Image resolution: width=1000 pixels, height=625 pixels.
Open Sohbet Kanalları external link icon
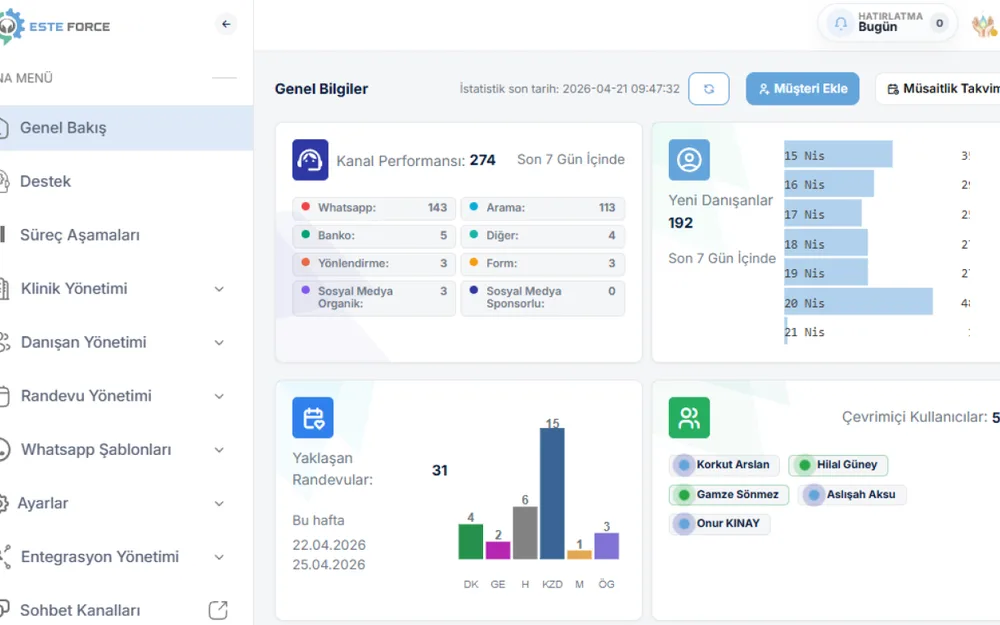[x=218, y=610]
